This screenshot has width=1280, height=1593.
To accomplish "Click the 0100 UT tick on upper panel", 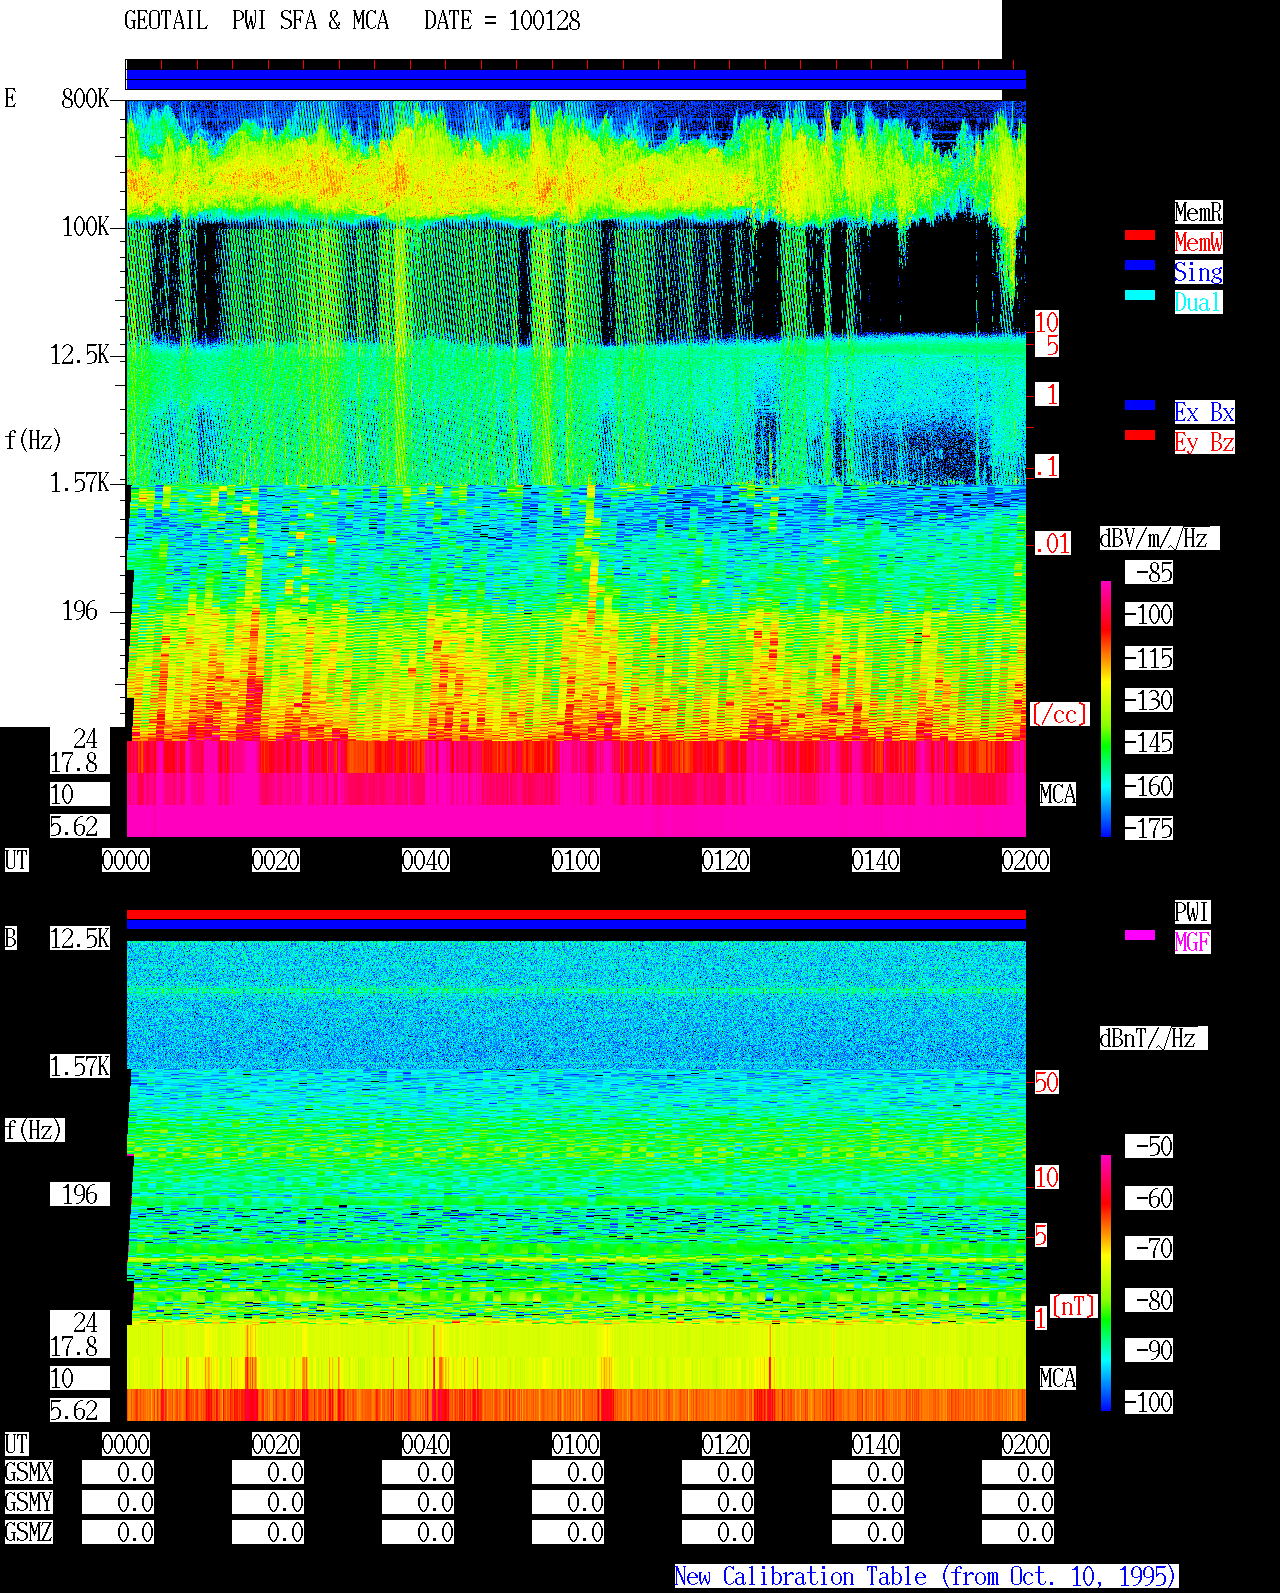I will (576, 860).
